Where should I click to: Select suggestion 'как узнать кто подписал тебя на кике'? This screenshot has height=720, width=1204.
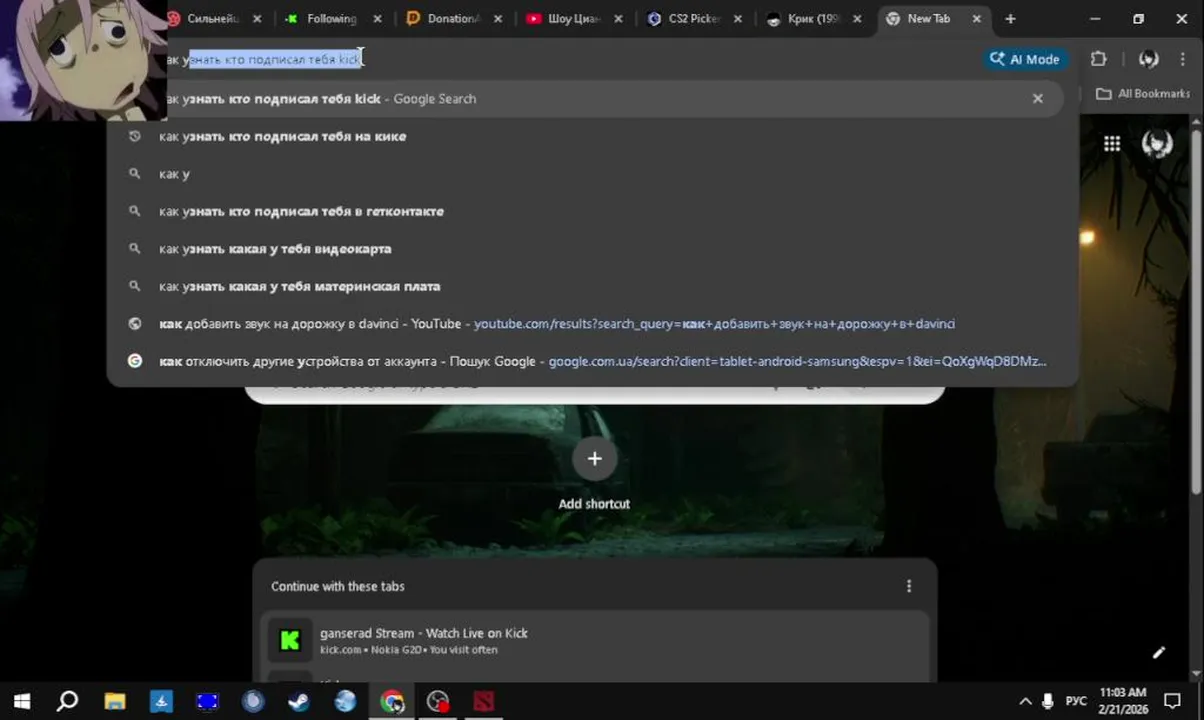pyautogui.click(x=590, y=136)
